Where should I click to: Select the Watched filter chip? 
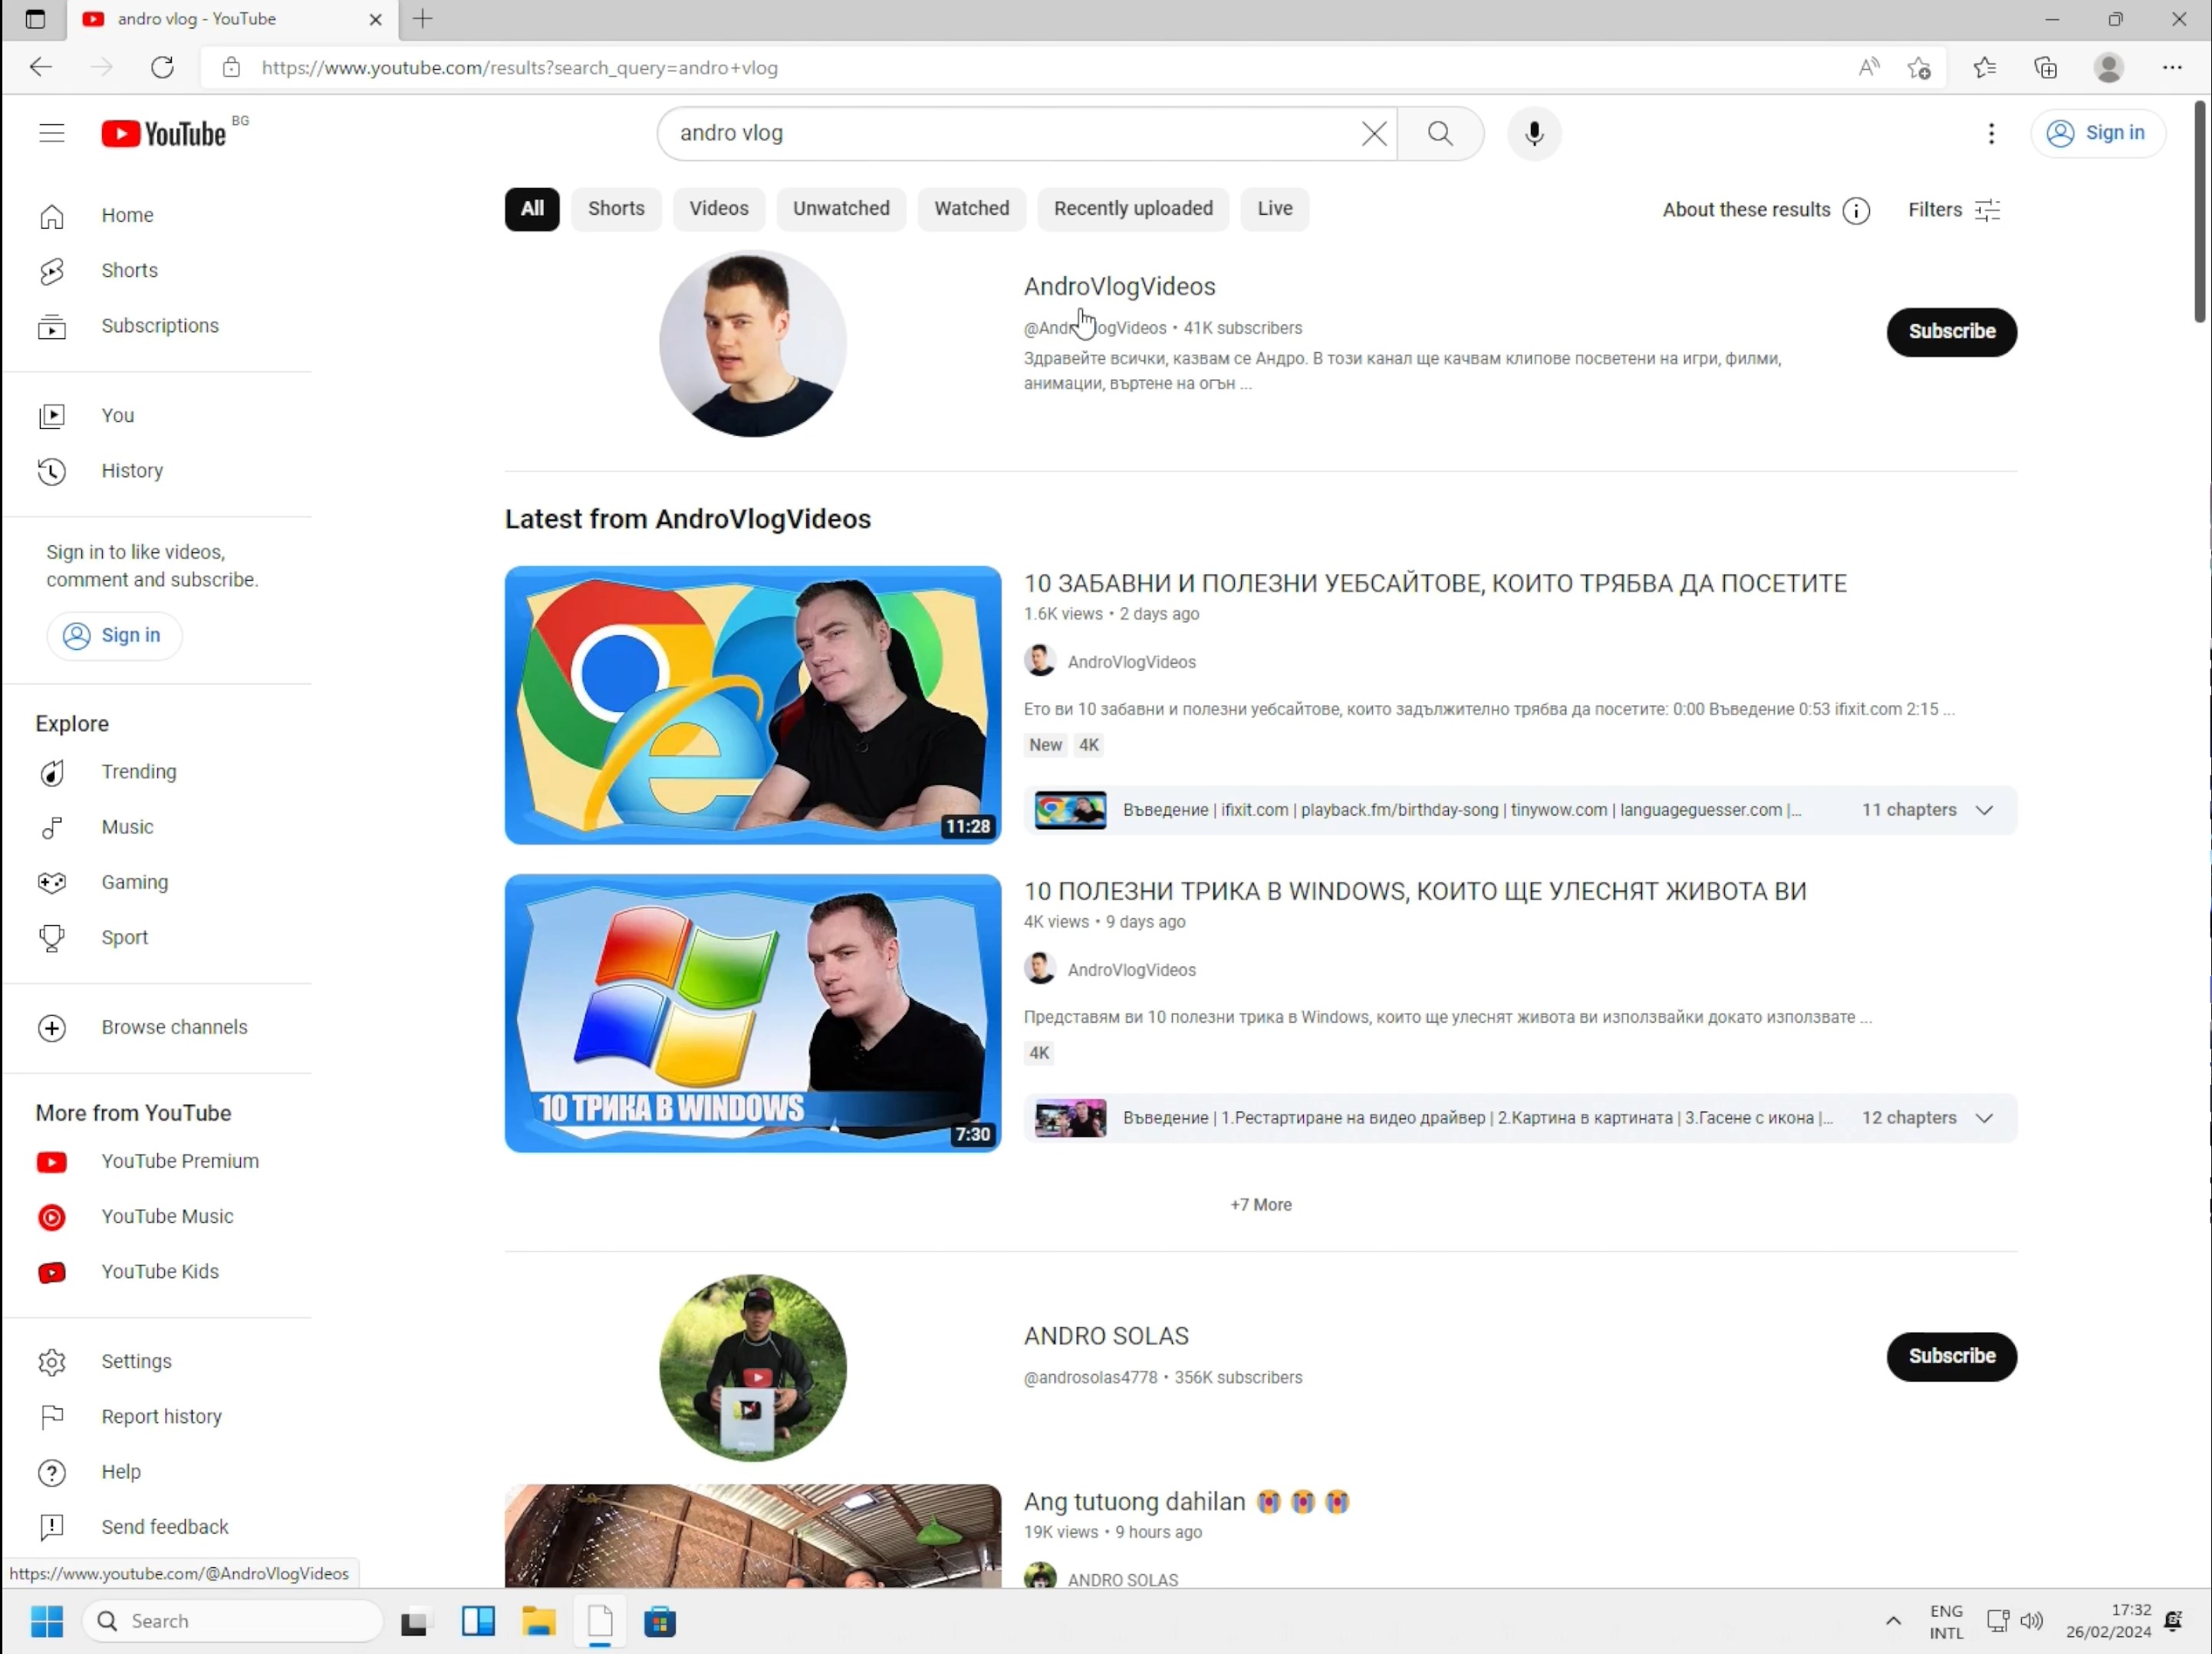[971, 209]
